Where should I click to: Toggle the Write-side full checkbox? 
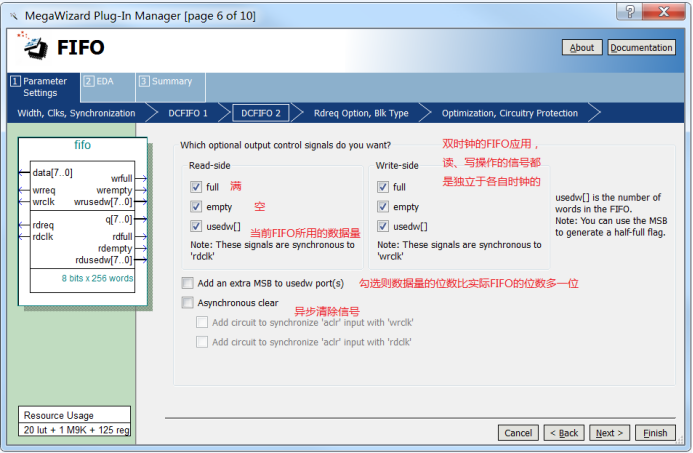pyautogui.click(x=383, y=187)
